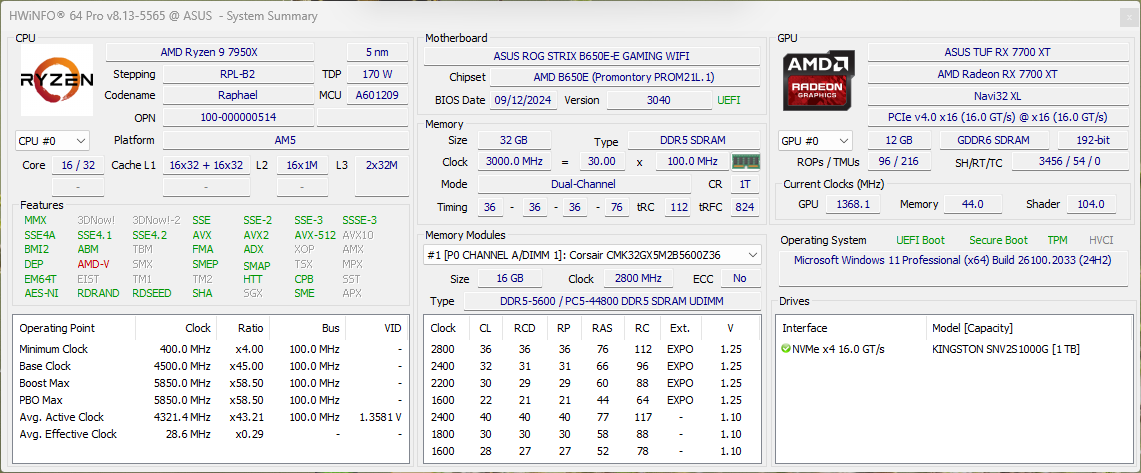The width and height of the screenshot is (1141, 473).
Task: Select the 2200 EXPO timing row
Action: pos(592,383)
